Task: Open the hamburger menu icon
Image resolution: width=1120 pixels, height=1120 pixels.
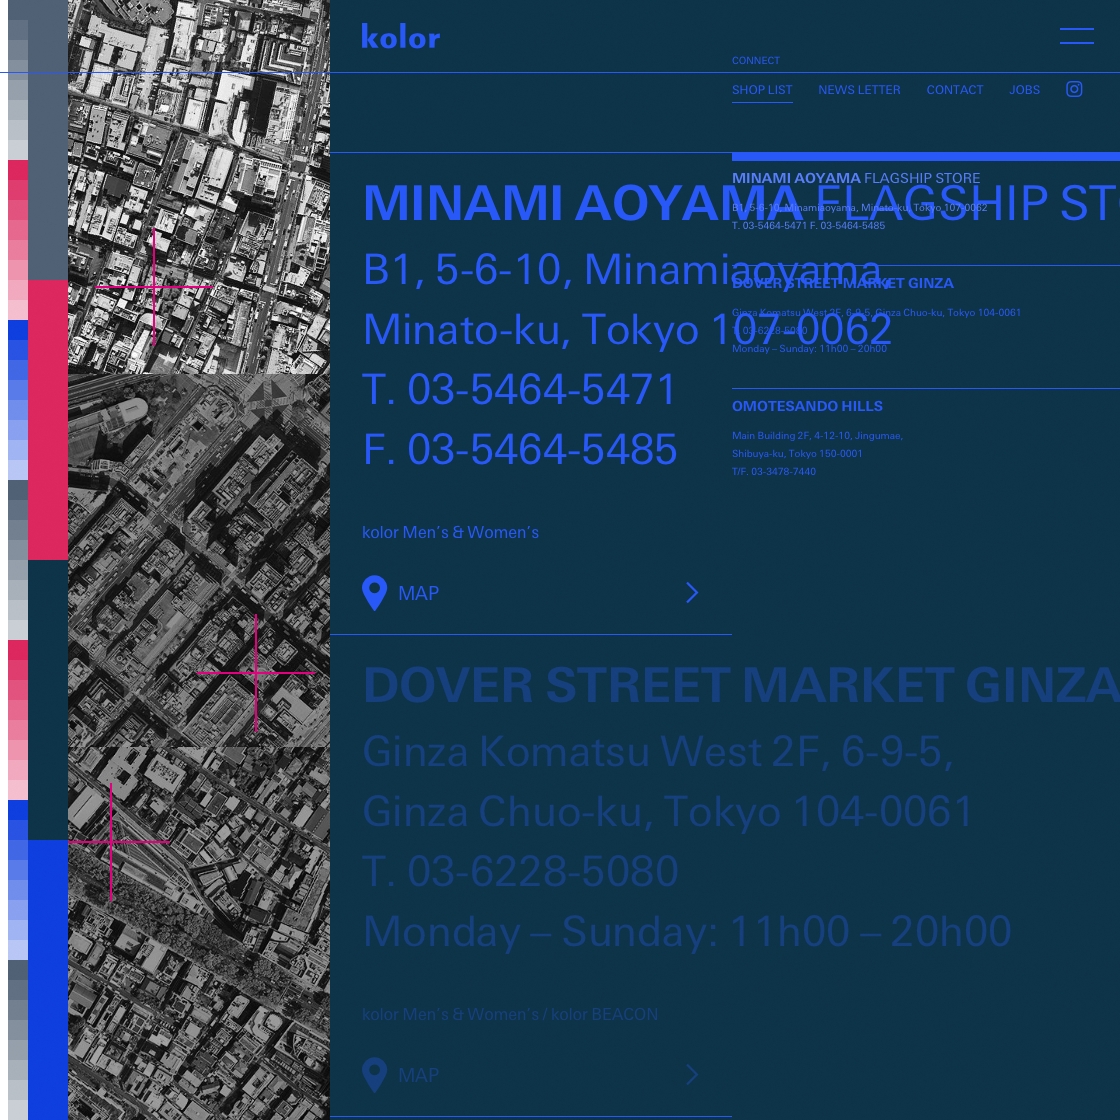Action: [x=1076, y=36]
